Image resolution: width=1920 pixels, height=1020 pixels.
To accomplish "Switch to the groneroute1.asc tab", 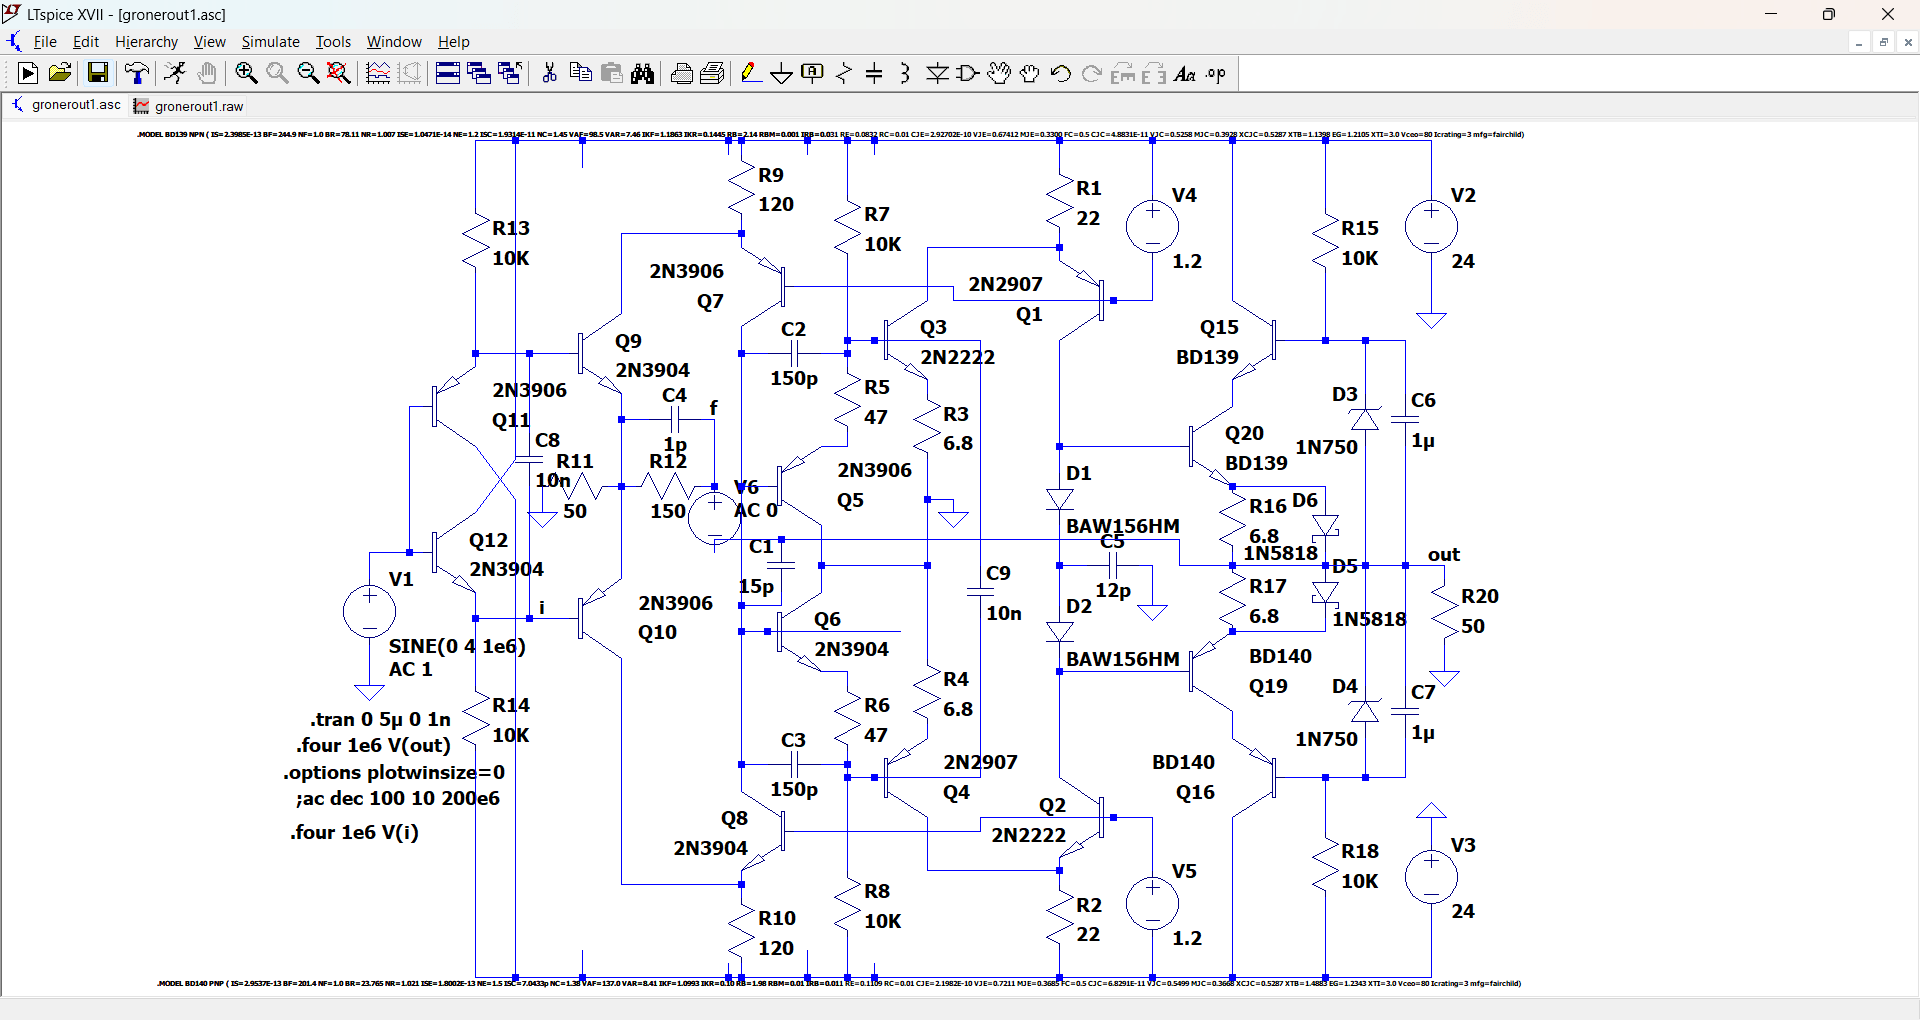I will pos(66,105).
